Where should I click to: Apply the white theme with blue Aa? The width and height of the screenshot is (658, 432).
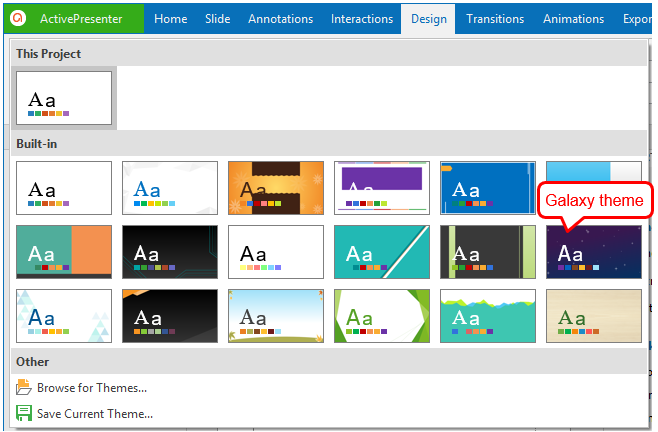click(170, 188)
